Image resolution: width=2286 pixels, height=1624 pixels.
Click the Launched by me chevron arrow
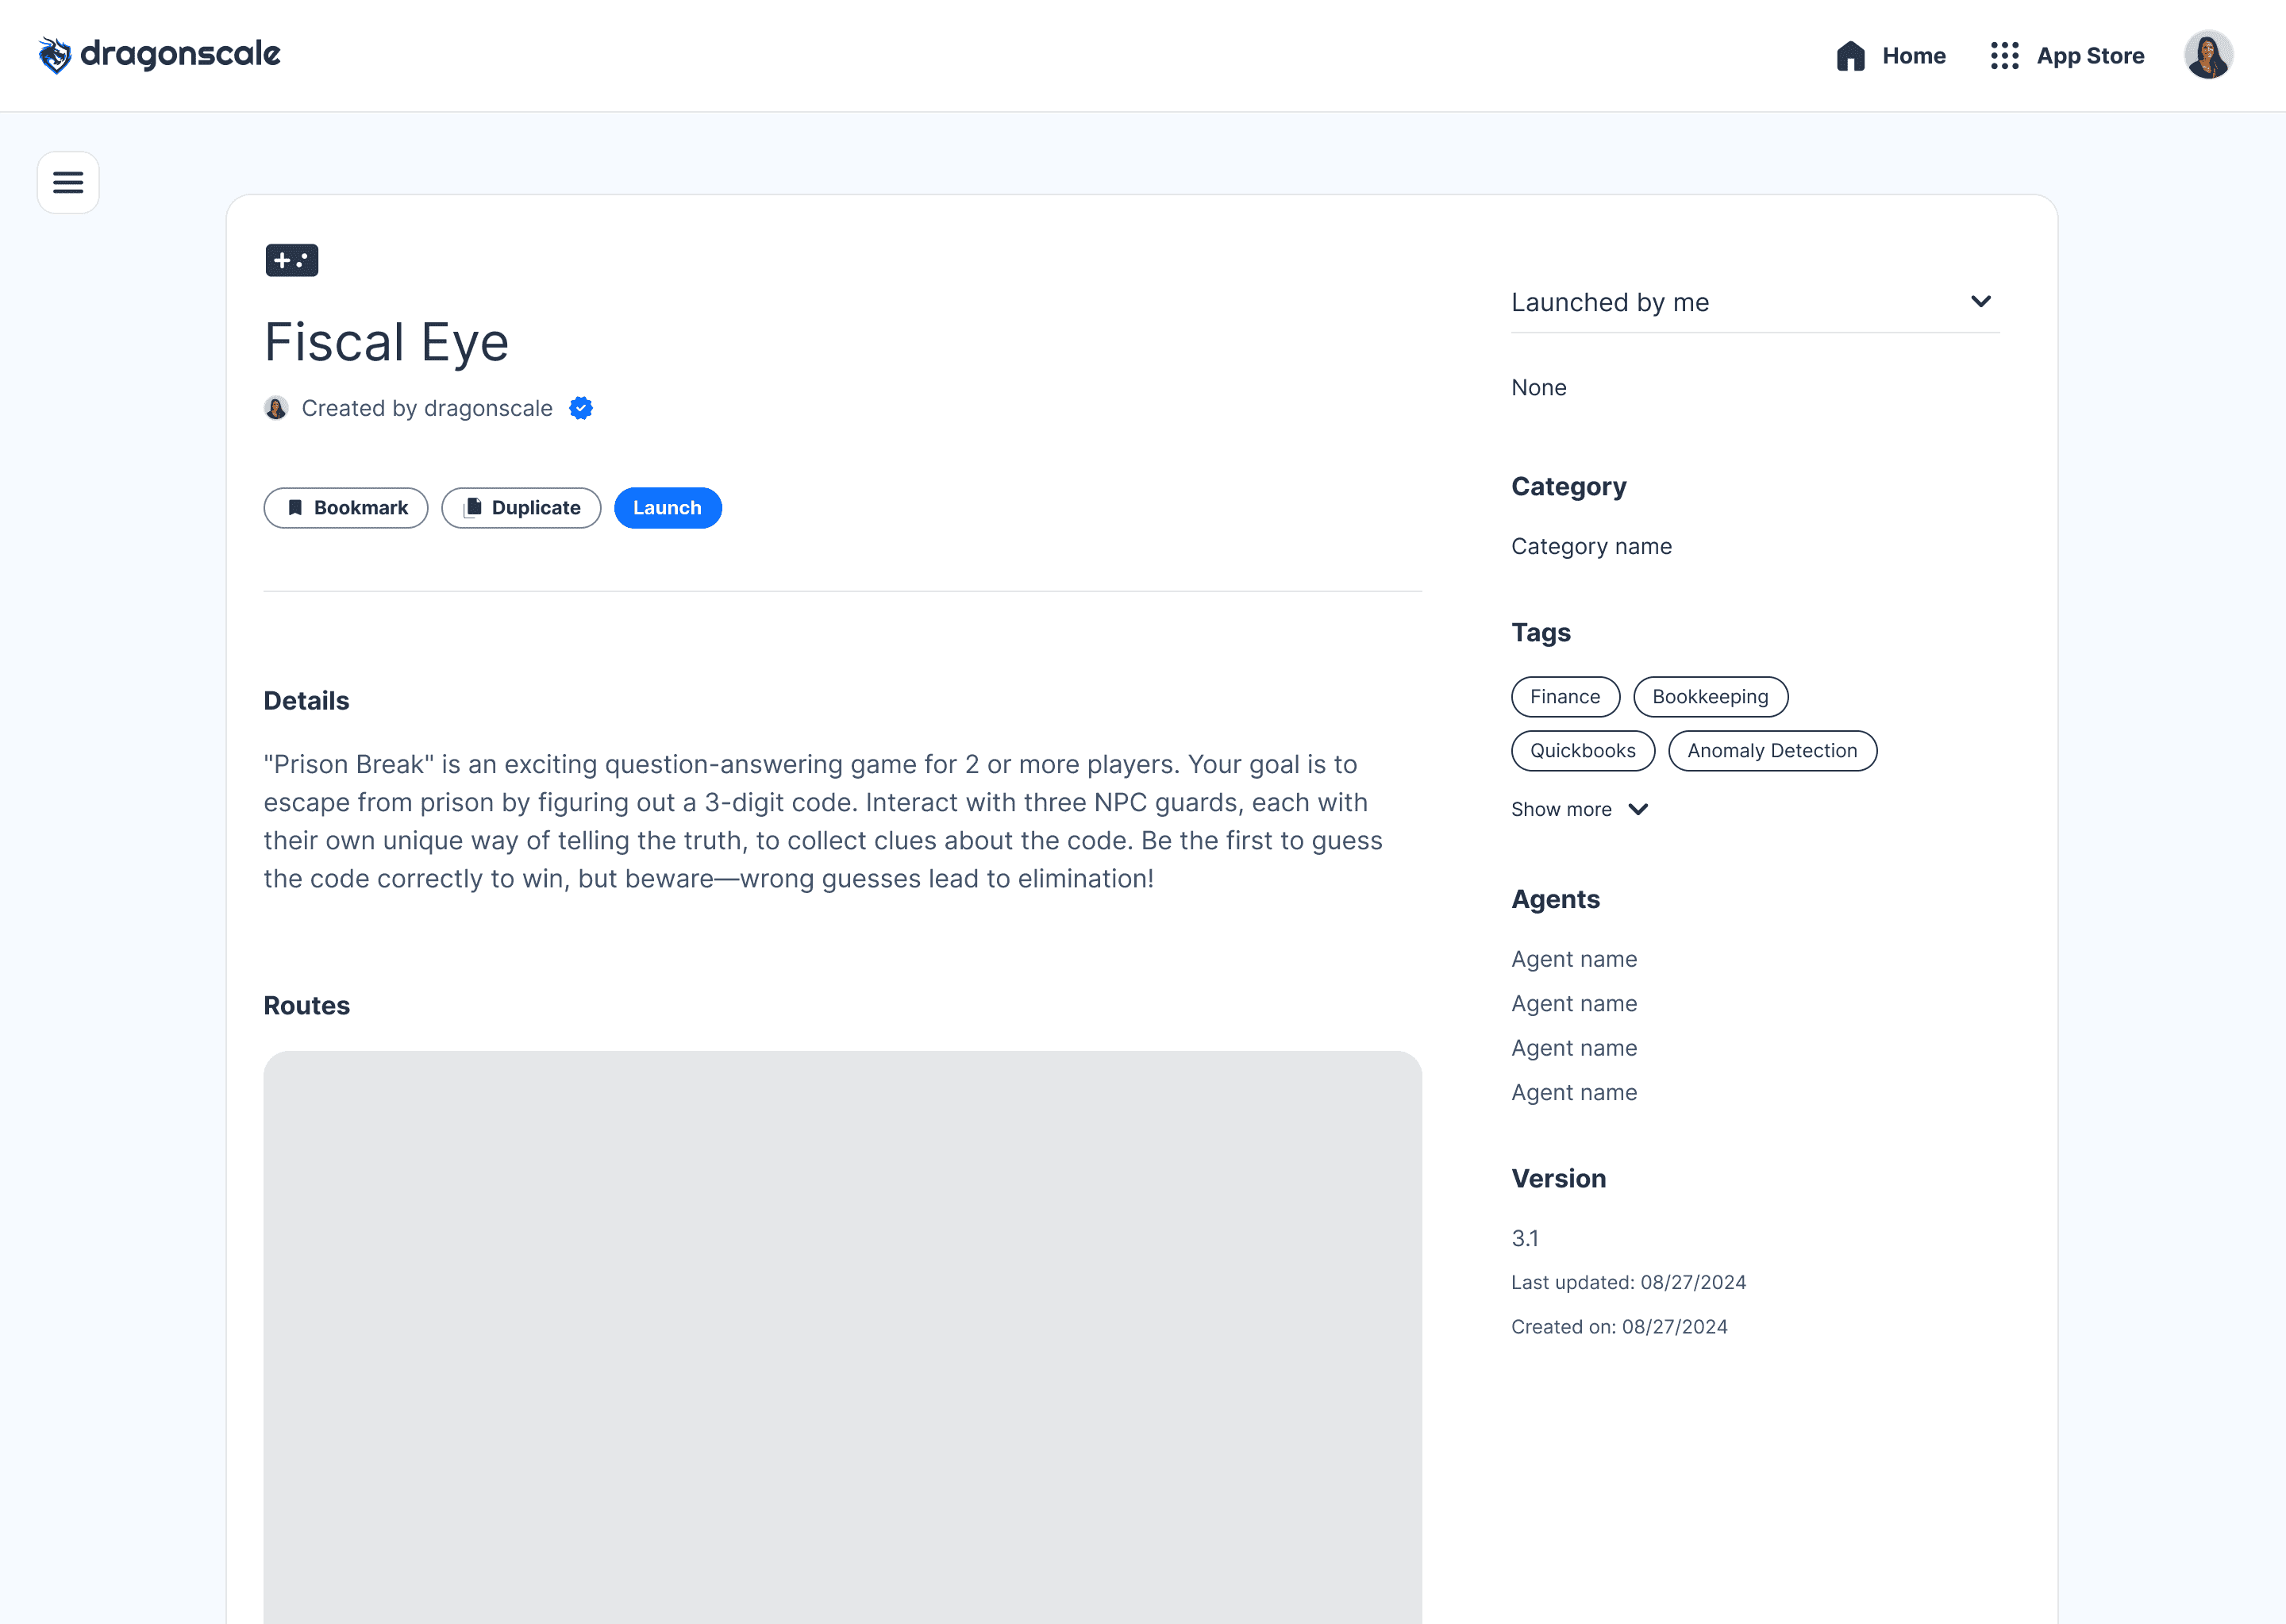pyautogui.click(x=1980, y=302)
